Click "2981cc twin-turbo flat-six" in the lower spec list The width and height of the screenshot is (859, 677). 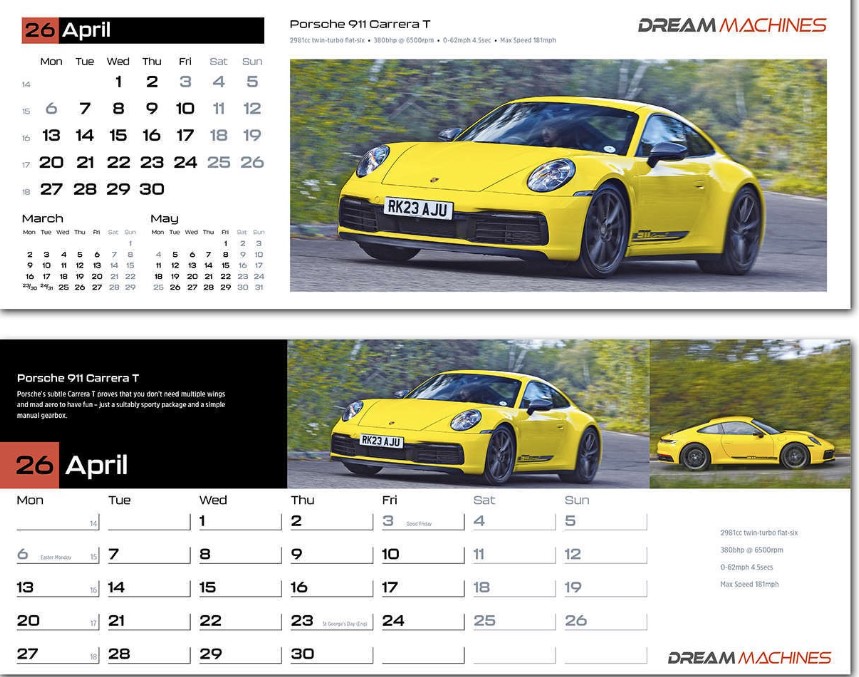click(759, 532)
